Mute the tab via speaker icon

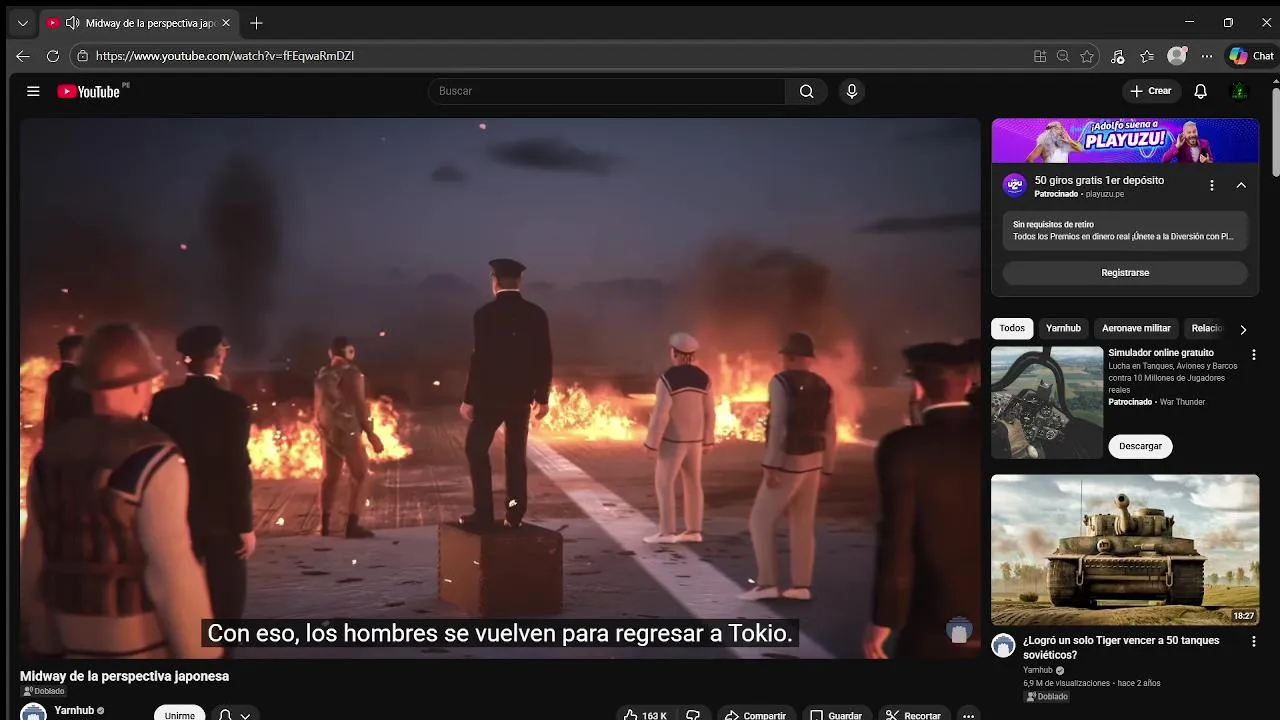72,23
